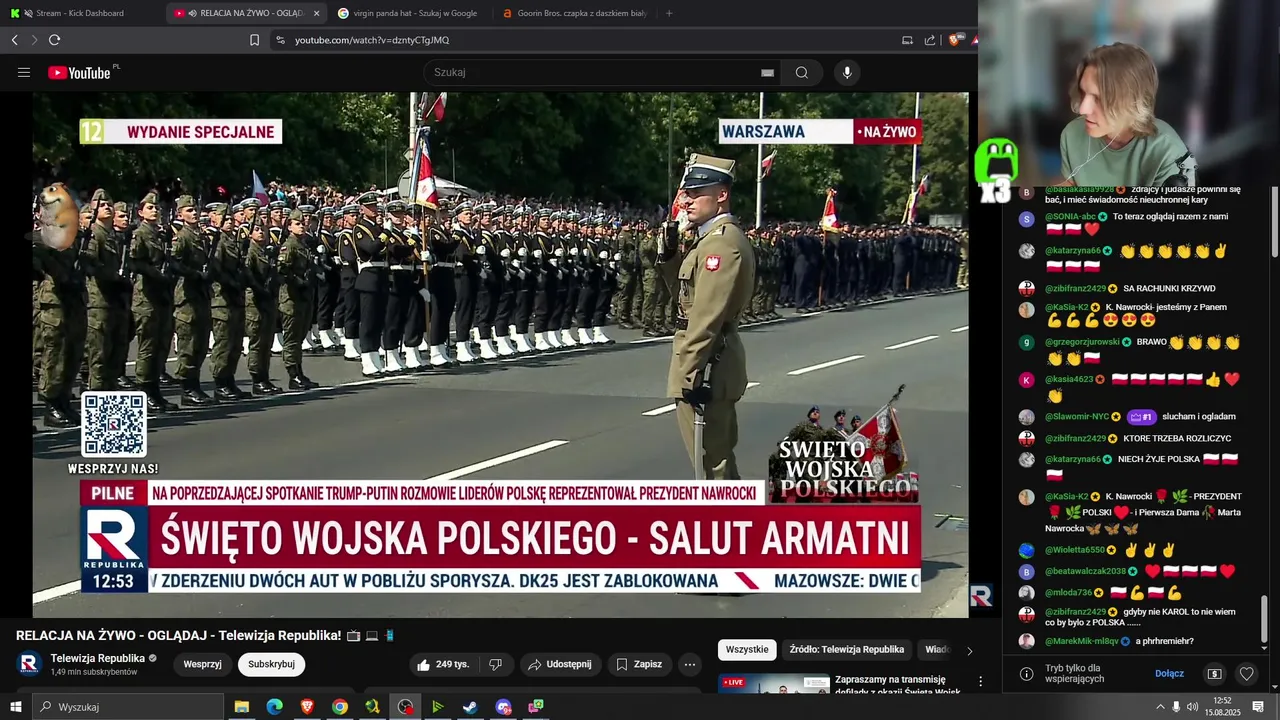1280x720 pixels.
Task: Open the LIVE recommended video thumbnail
Action: coord(774,684)
